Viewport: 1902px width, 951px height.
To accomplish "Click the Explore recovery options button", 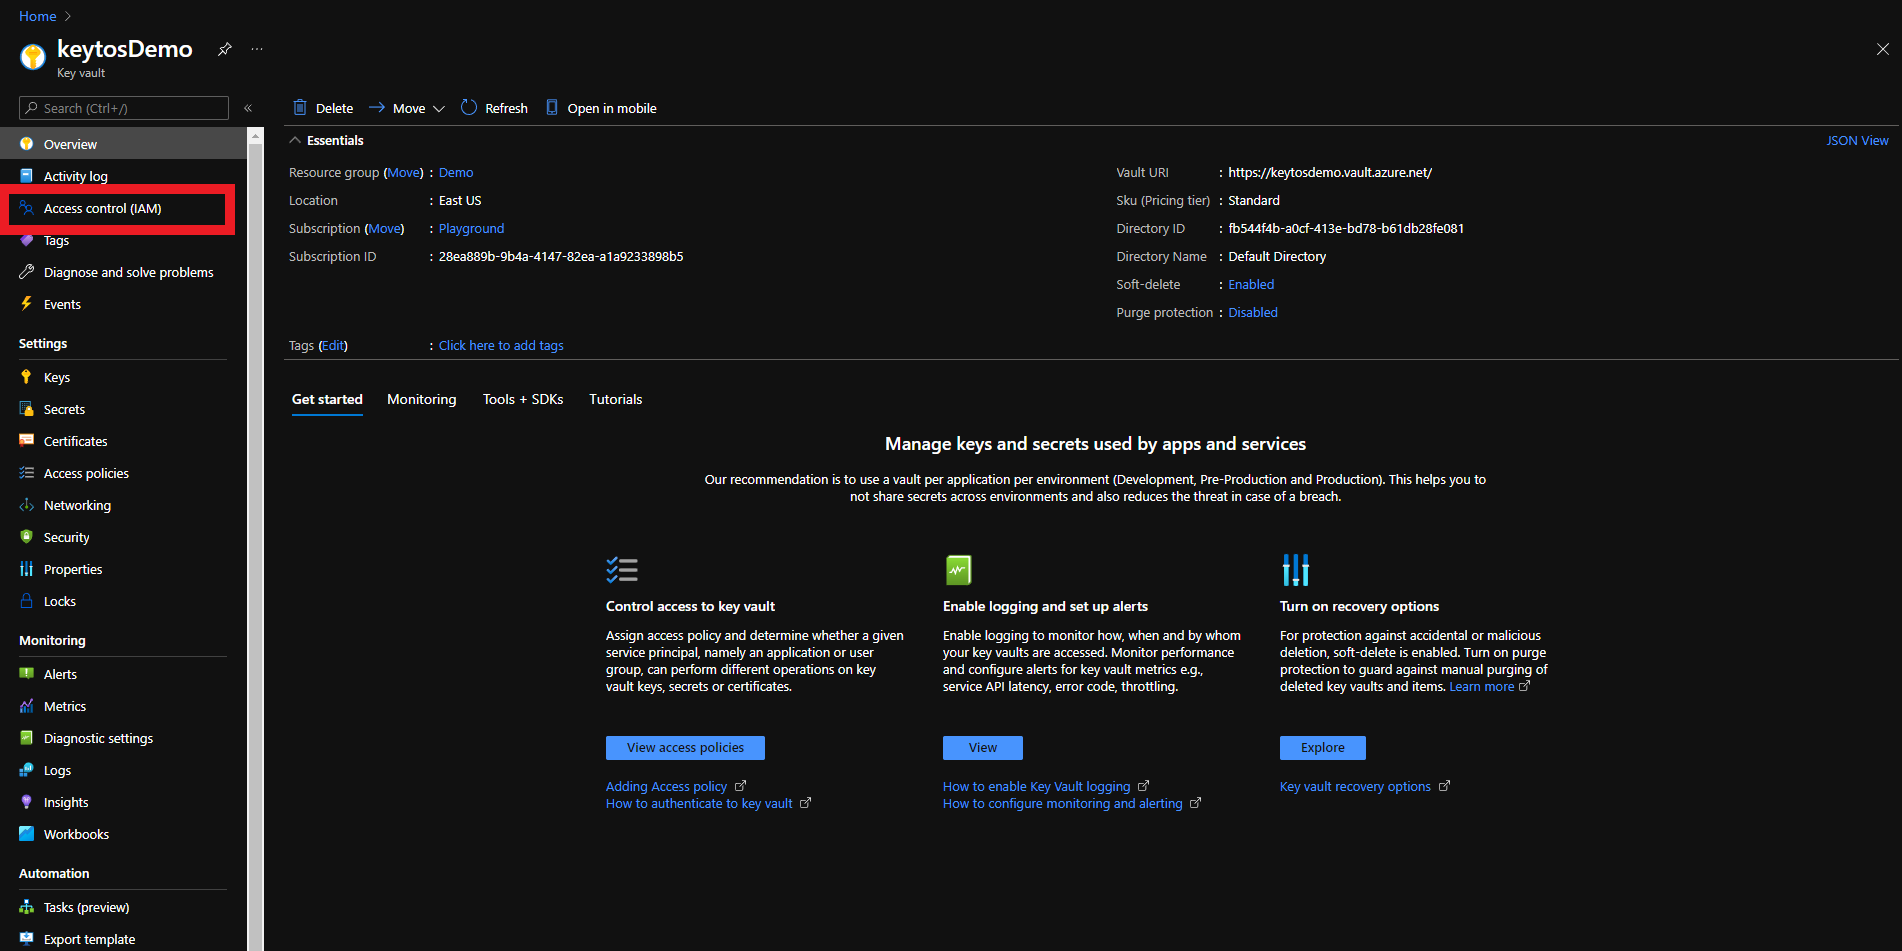I will click(x=1322, y=748).
